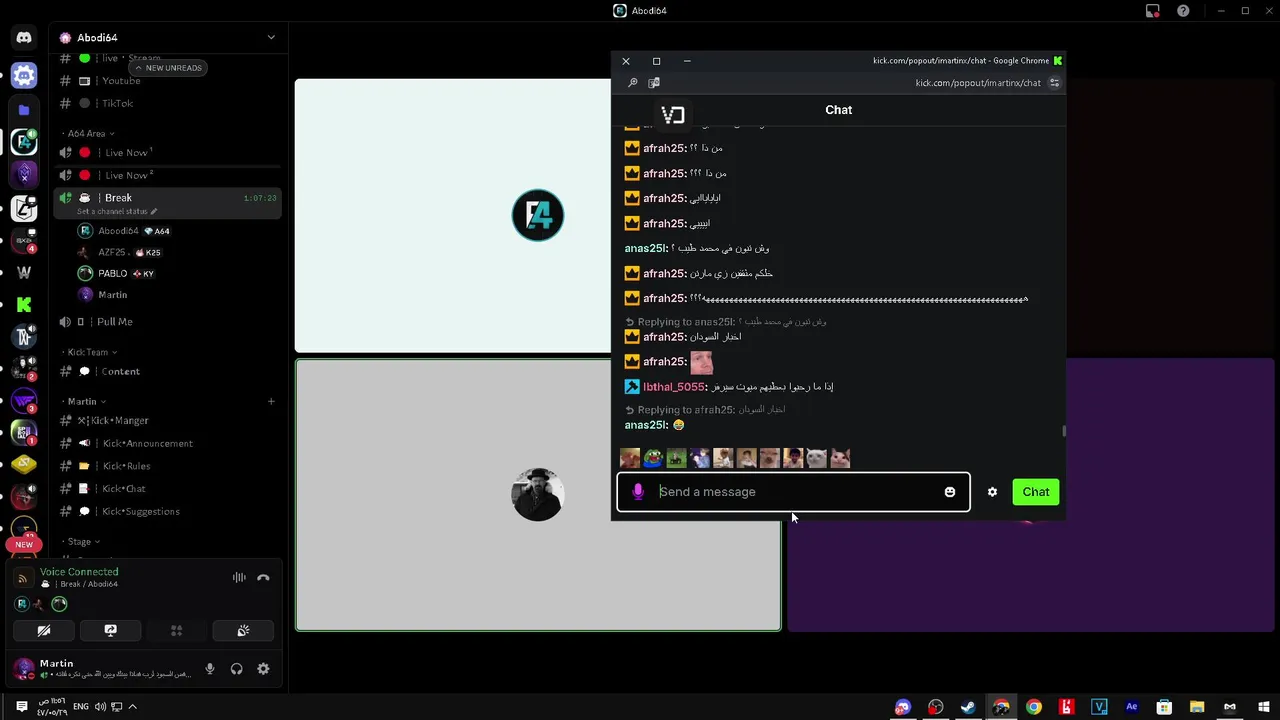
Task: Open volume control in system tray
Action: pos(100,707)
